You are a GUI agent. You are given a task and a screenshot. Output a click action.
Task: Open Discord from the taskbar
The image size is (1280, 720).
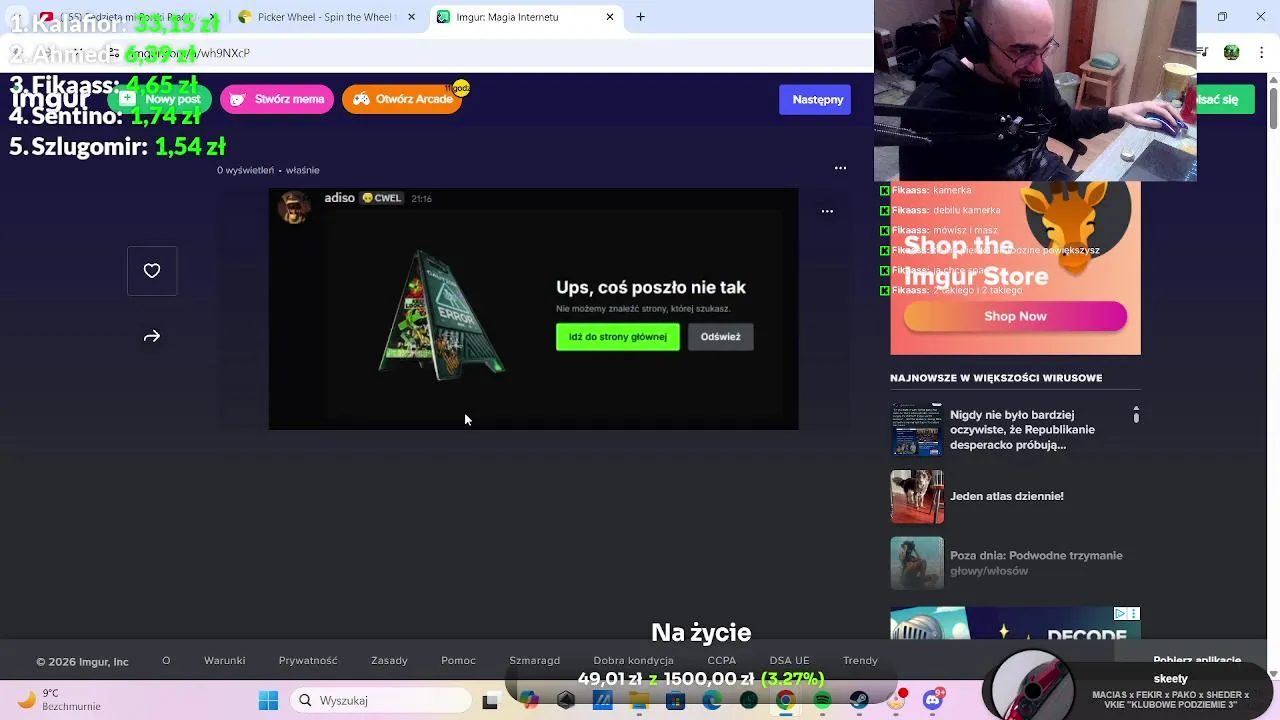click(x=933, y=701)
